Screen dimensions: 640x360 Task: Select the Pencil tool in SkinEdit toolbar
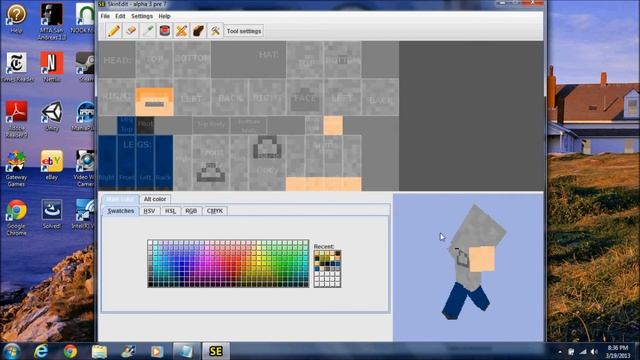click(113, 31)
